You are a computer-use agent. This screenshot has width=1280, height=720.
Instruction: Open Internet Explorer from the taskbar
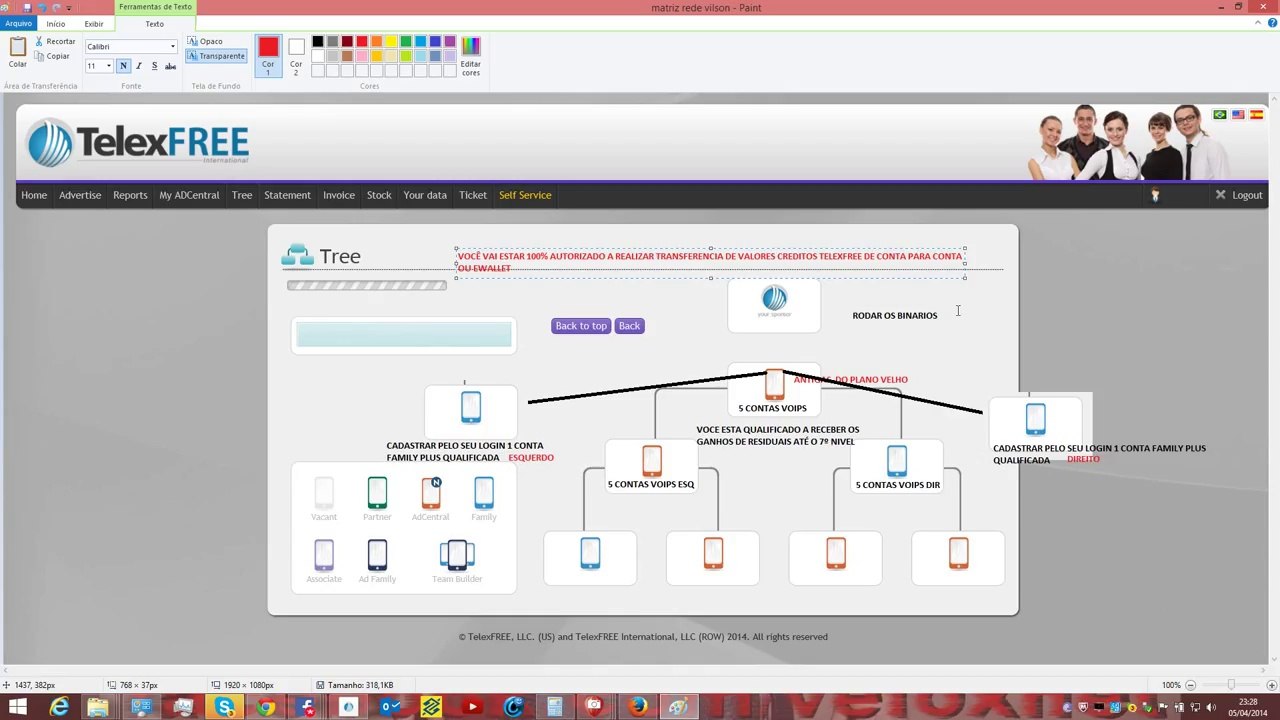tap(60, 707)
